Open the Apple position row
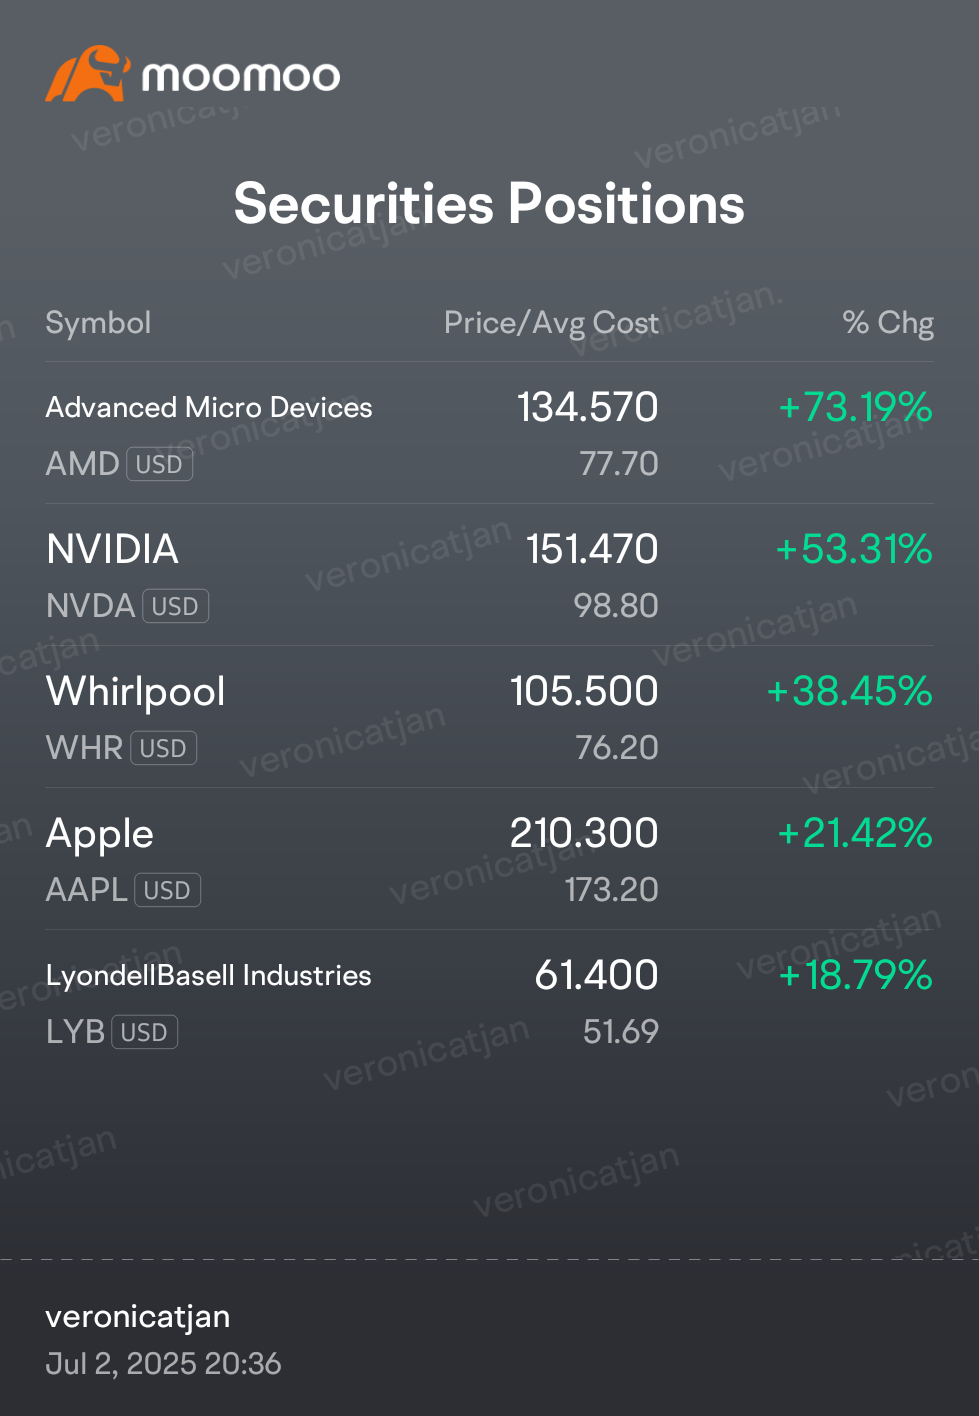979x1416 pixels. [489, 859]
